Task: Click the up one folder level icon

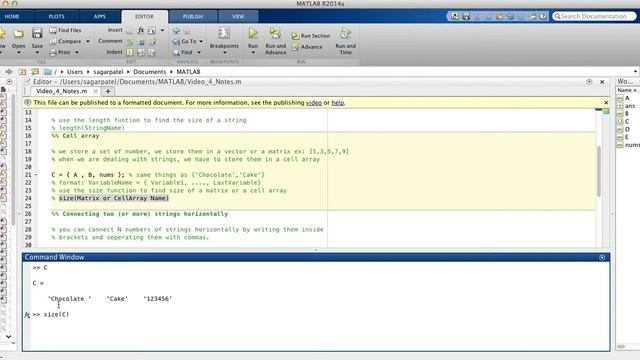Action: point(22,71)
